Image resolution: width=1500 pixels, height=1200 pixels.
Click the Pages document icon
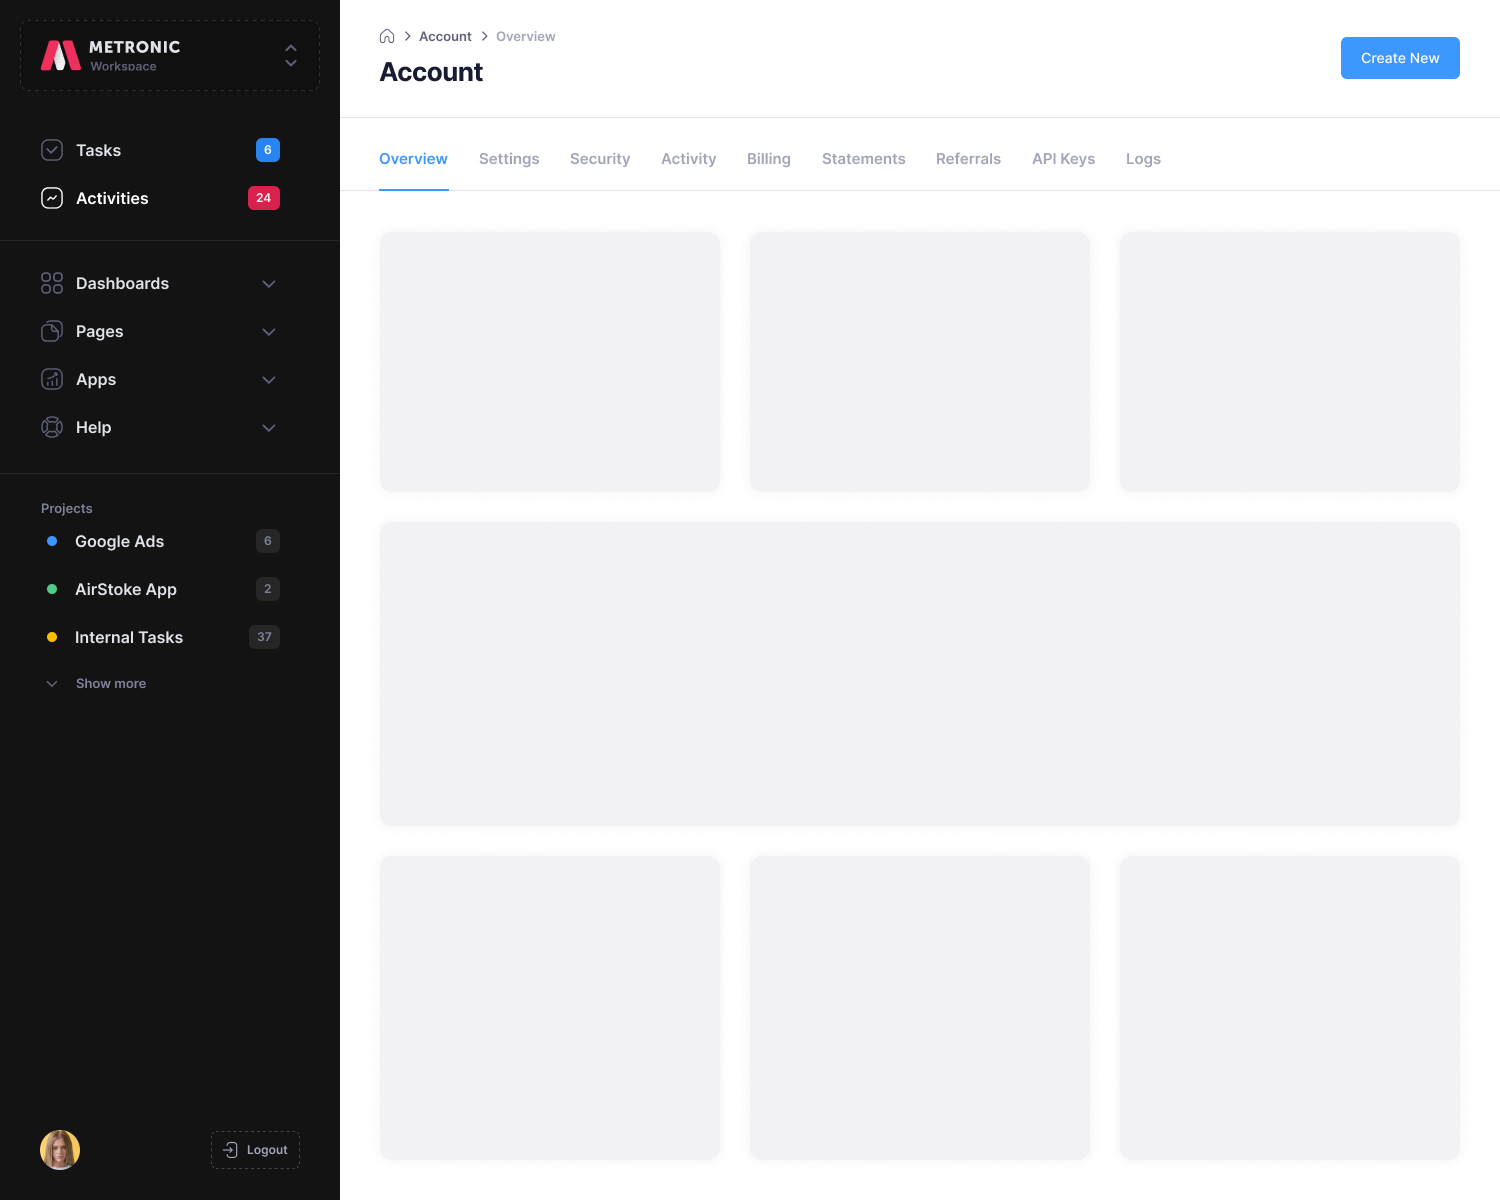click(52, 331)
